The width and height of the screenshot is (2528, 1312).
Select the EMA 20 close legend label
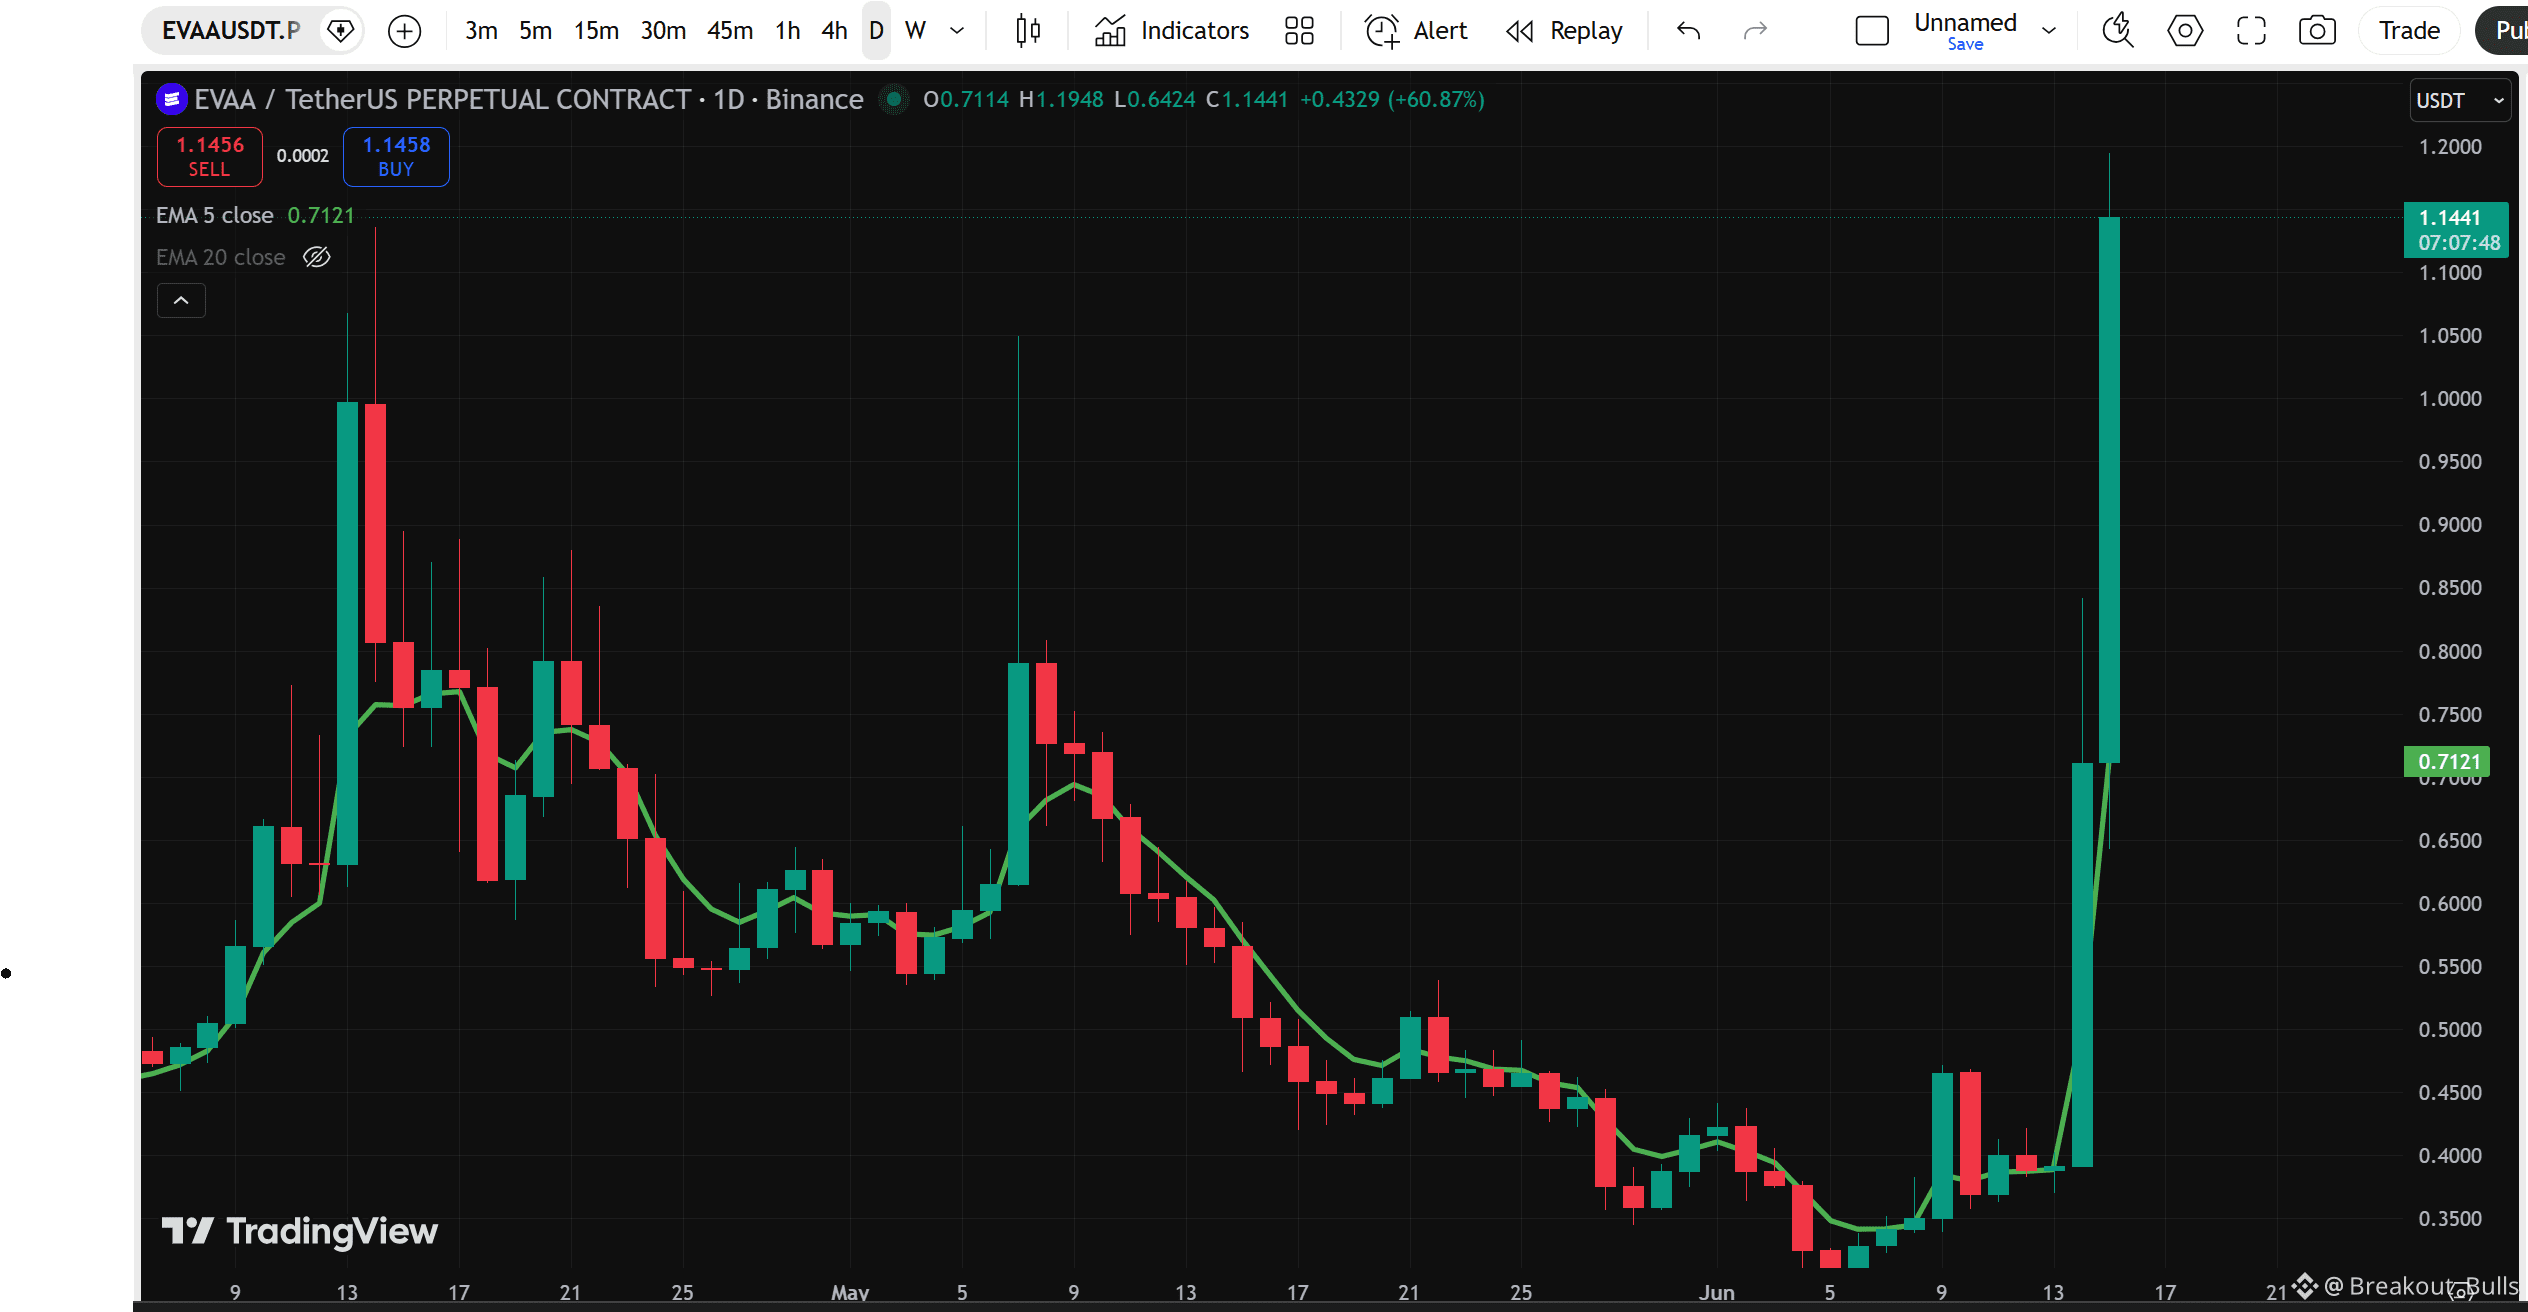[x=221, y=258]
